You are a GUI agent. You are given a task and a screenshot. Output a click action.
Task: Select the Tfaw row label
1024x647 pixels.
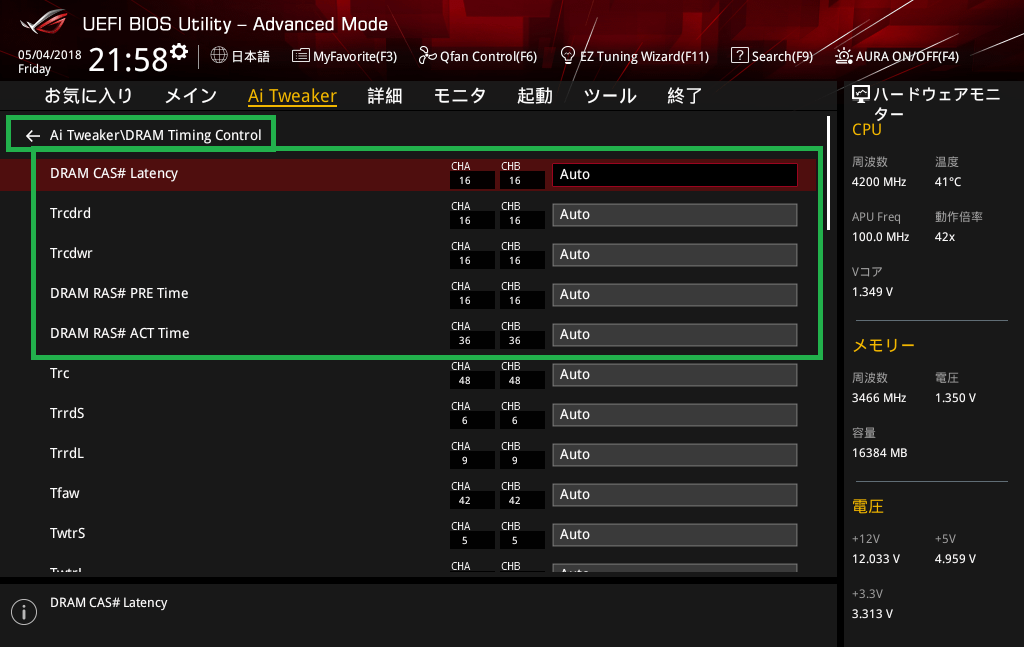(x=65, y=493)
